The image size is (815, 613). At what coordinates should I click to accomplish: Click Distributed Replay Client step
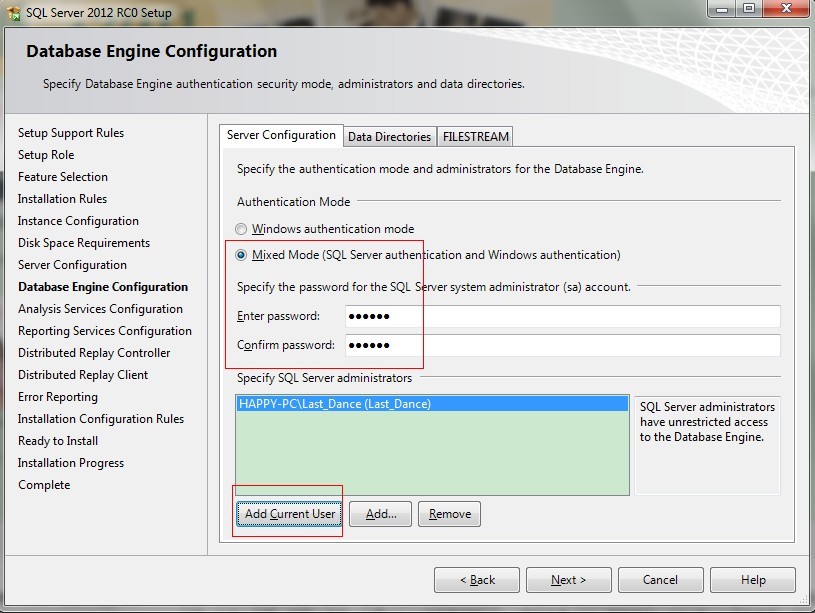click(83, 375)
